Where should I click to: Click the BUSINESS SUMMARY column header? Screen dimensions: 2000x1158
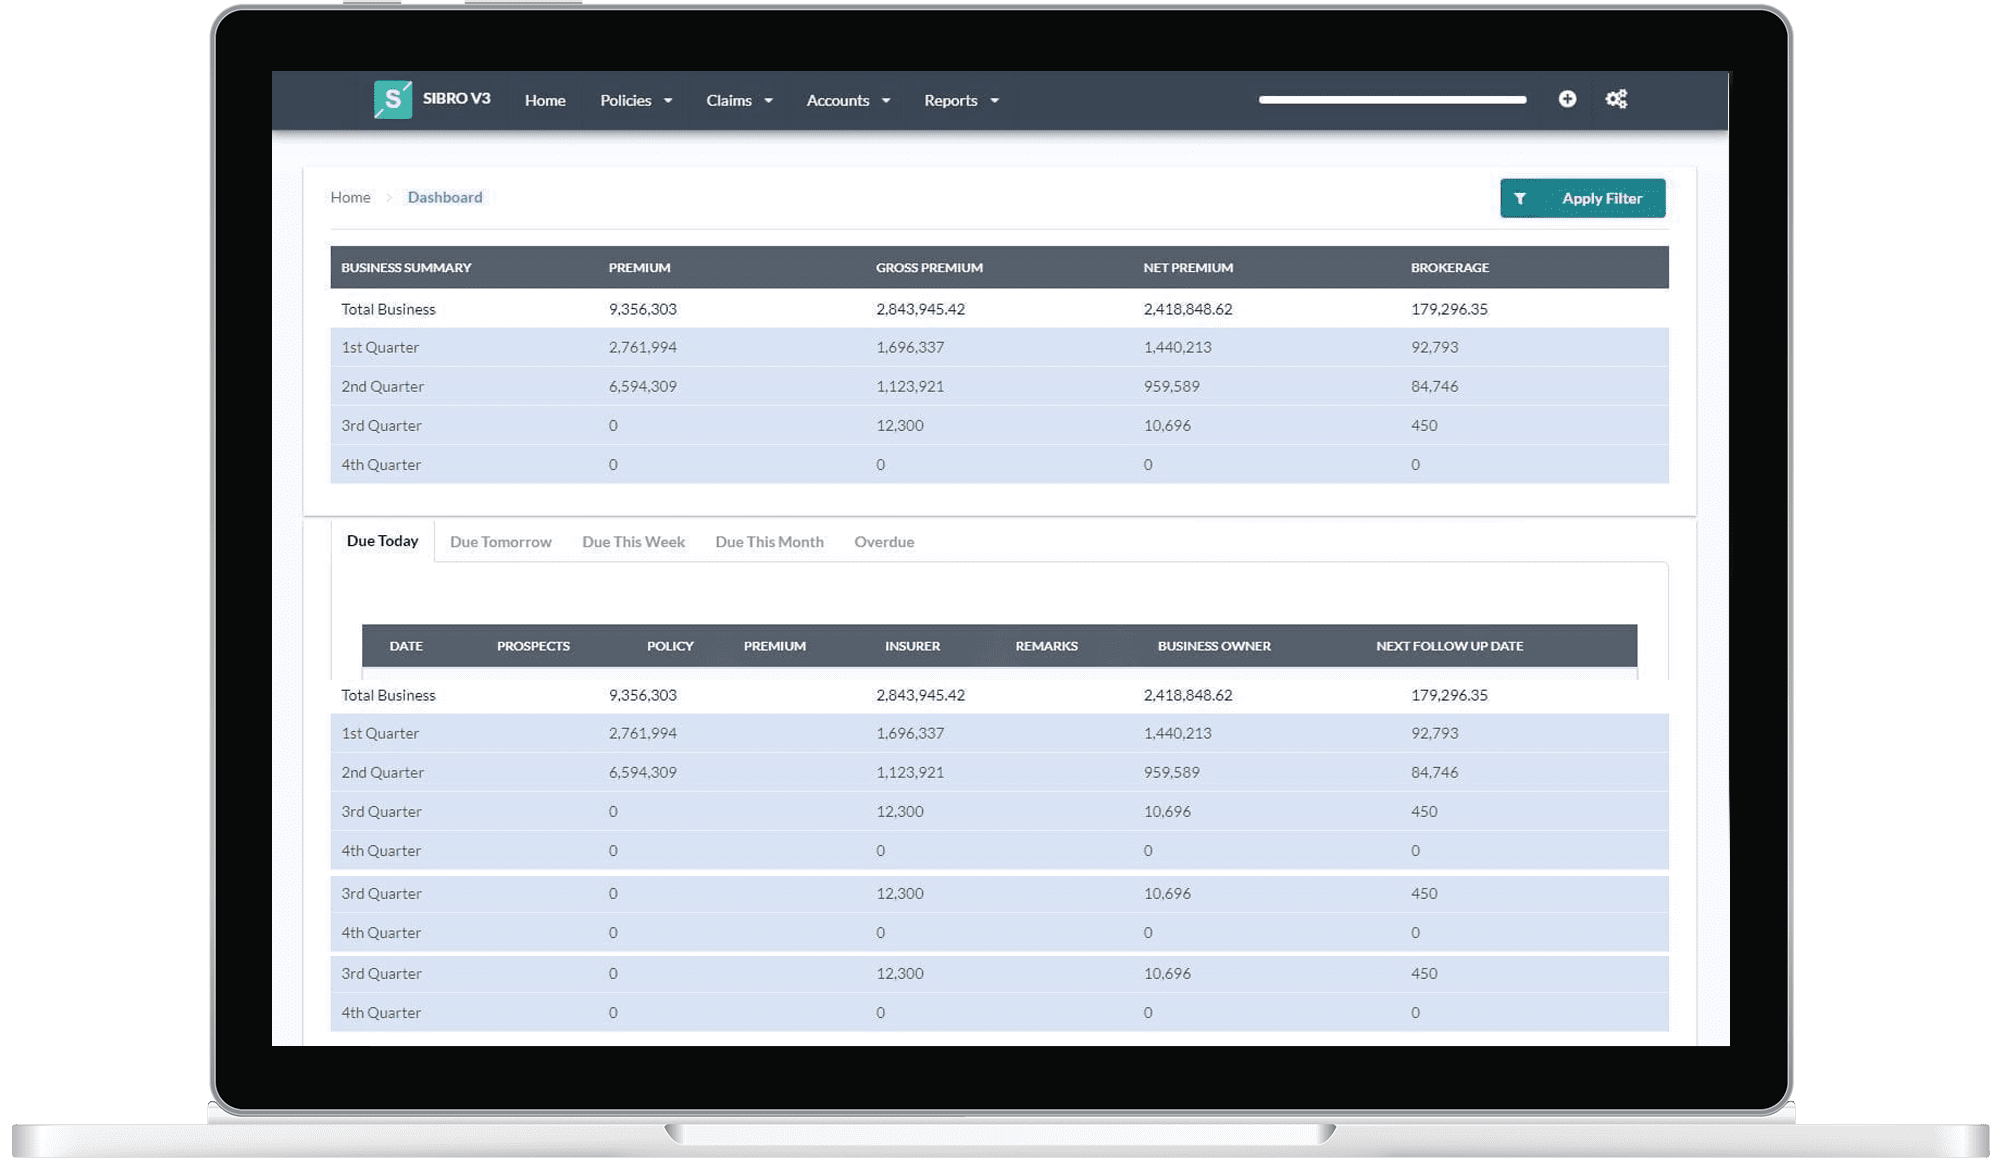(406, 267)
